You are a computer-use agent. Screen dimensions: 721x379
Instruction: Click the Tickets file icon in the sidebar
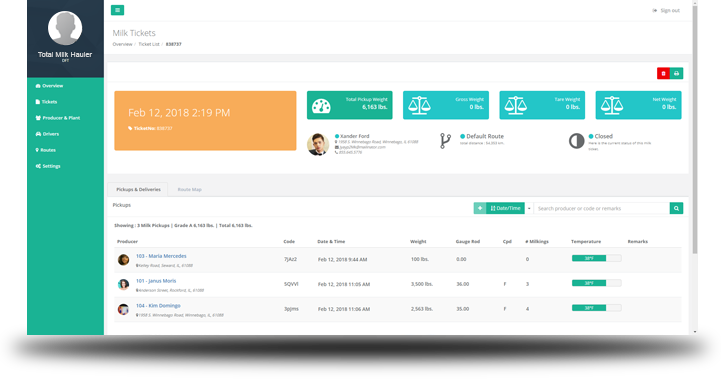coord(38,102)
